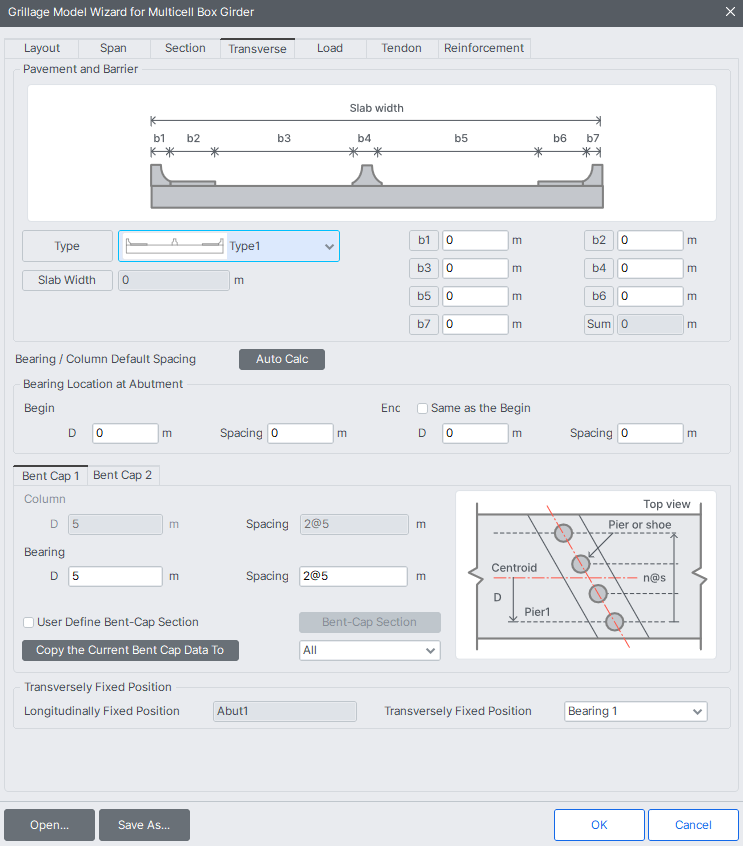Go to the Section tab
The width and height of the screenshot is (743, 846).
coord(185,48)
